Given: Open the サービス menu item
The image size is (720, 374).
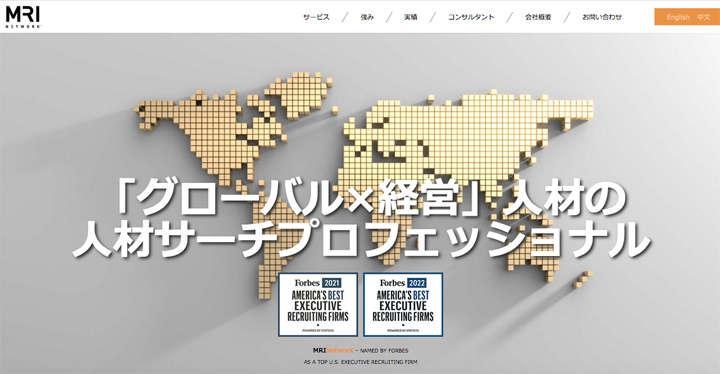Looking at the screenshot, I should tap(316, 17).
